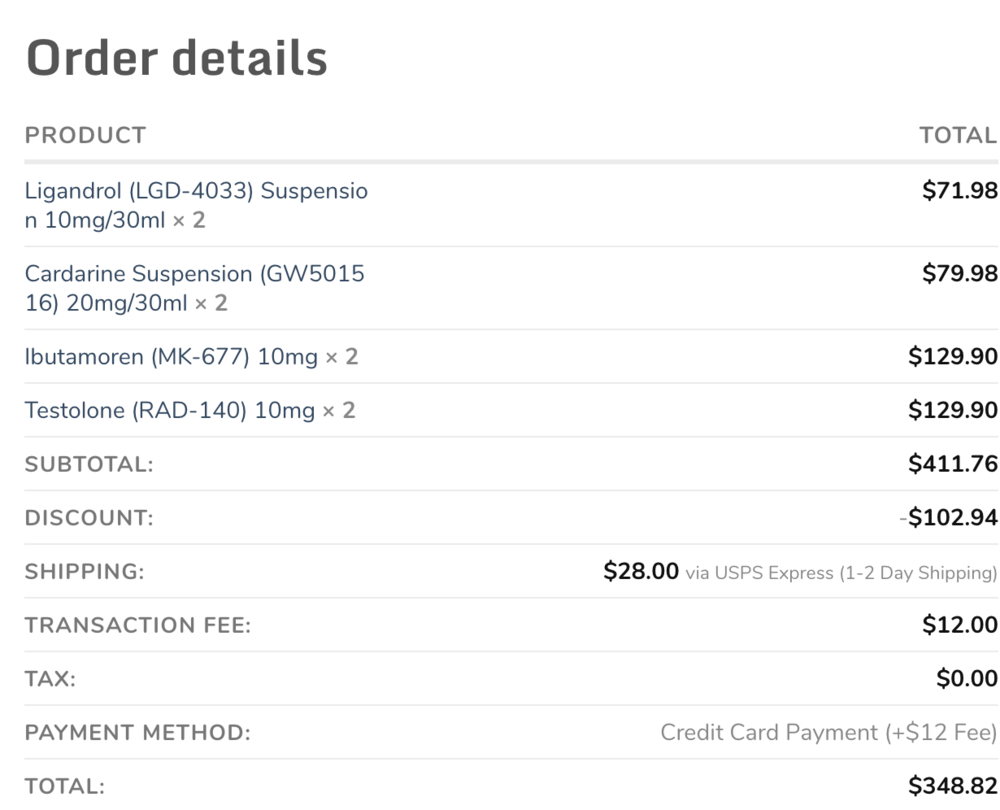Screen dimensions: 1000x810
Task: Click the $0.00 tax amount
Action: click(x=967, y=678)
